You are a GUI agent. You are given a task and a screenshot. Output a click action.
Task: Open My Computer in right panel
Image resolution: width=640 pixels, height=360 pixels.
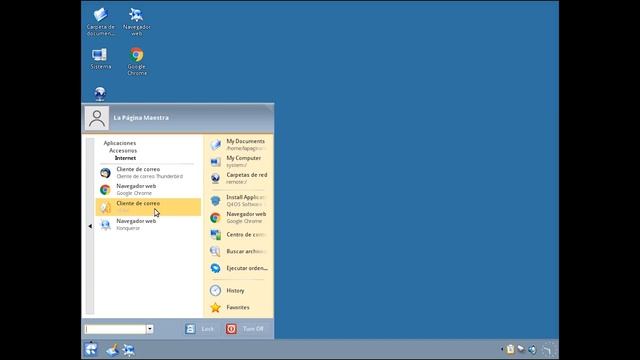click(x=239, y=161)
